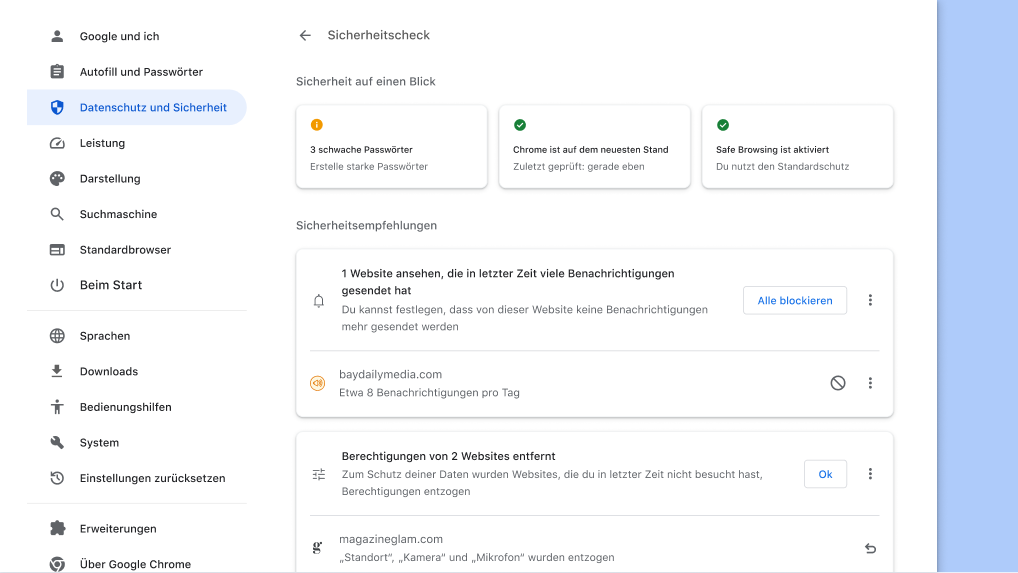Click the shield icon for Datenschutz und Sicherheit
The image size is (1018, 573).
coord(57,107)
